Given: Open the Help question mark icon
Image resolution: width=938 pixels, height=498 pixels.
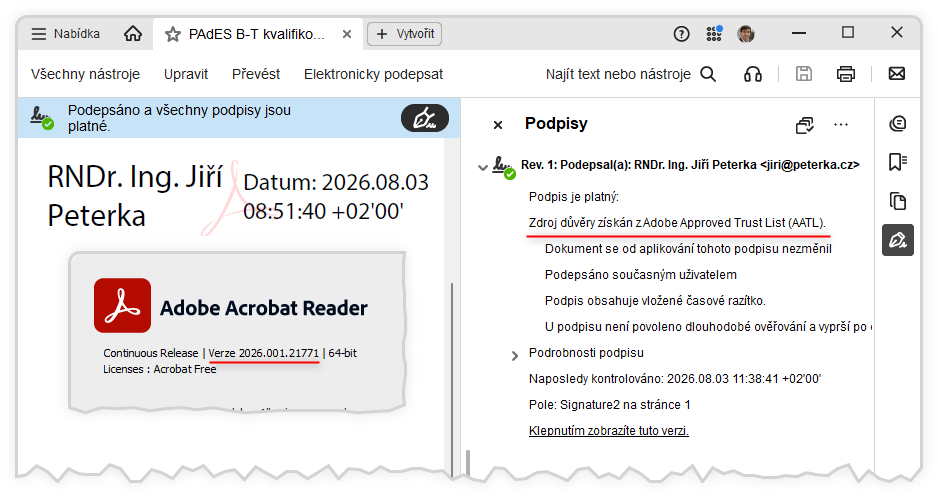Looking at the screenshot, I should [681, 34].
